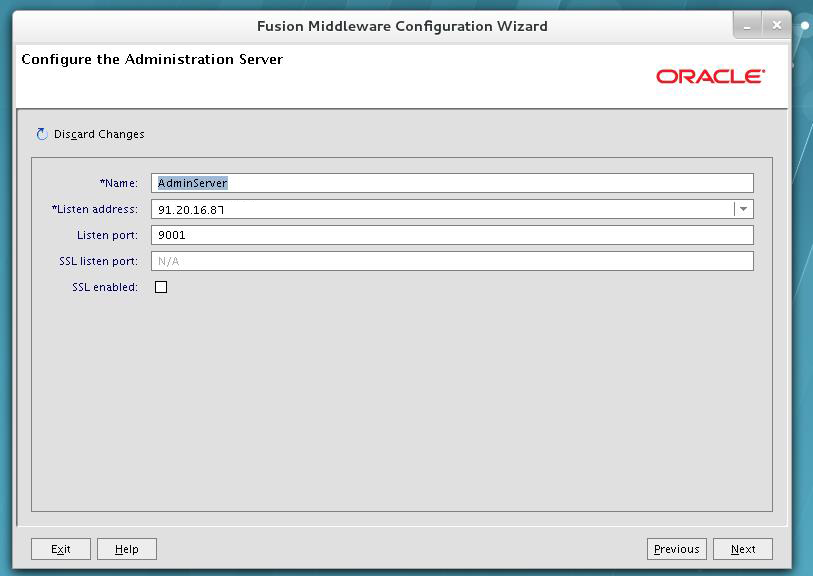Click the Configure the Administration Server heading
The height and width of the screenshot is (576, 813).
click(x=152, y=59)
